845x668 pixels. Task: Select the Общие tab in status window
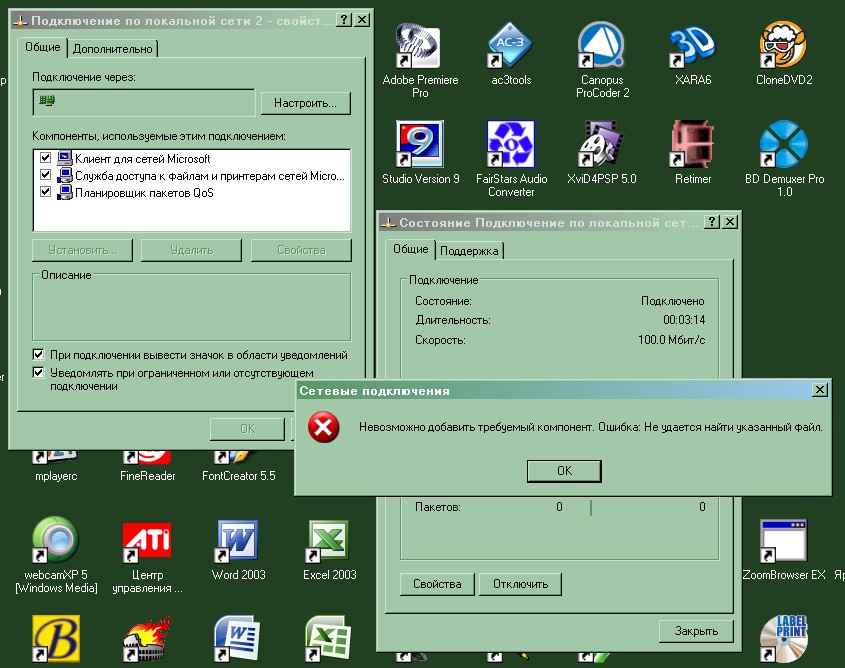tap(410, 249)
